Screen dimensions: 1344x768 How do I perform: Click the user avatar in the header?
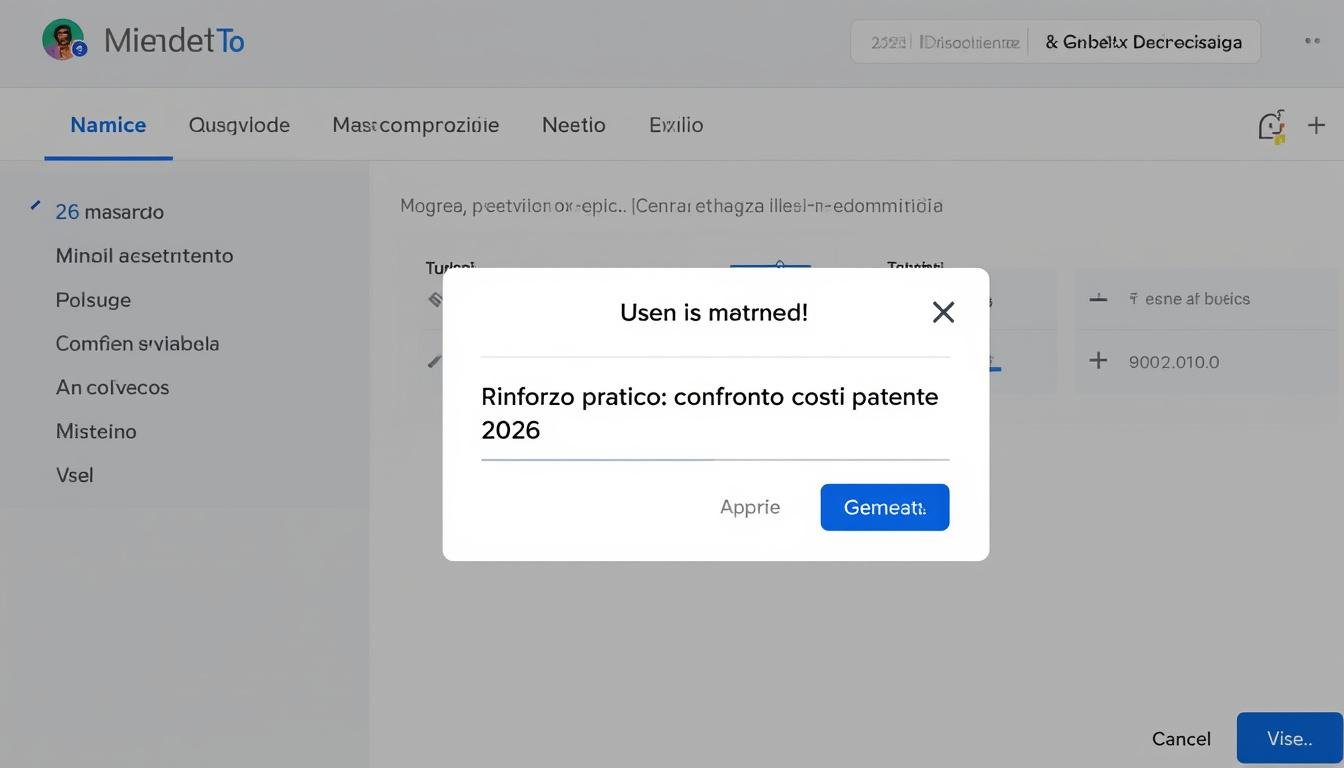[x=63, y=40]
